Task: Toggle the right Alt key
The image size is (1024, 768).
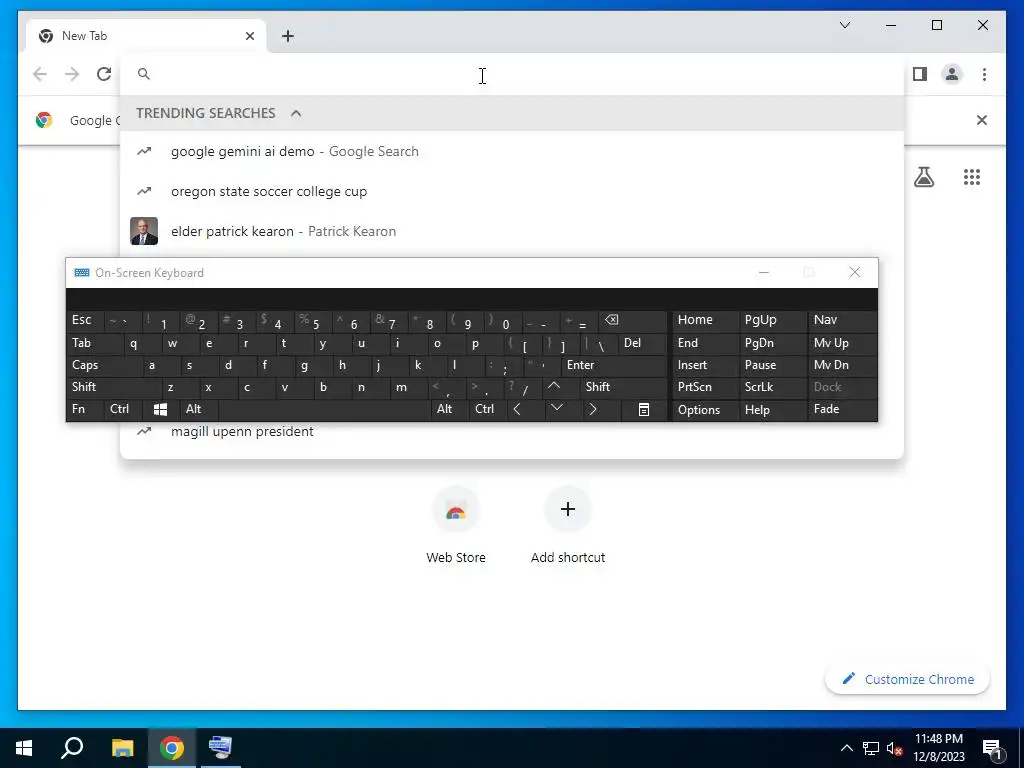Action: [449, 409]
